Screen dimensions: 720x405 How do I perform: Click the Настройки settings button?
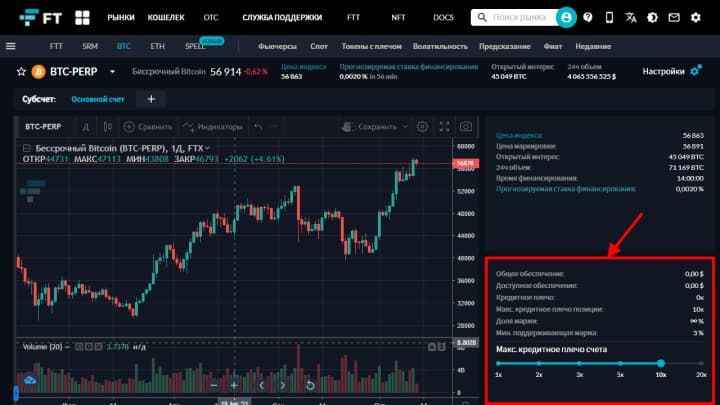click(664, 71)
